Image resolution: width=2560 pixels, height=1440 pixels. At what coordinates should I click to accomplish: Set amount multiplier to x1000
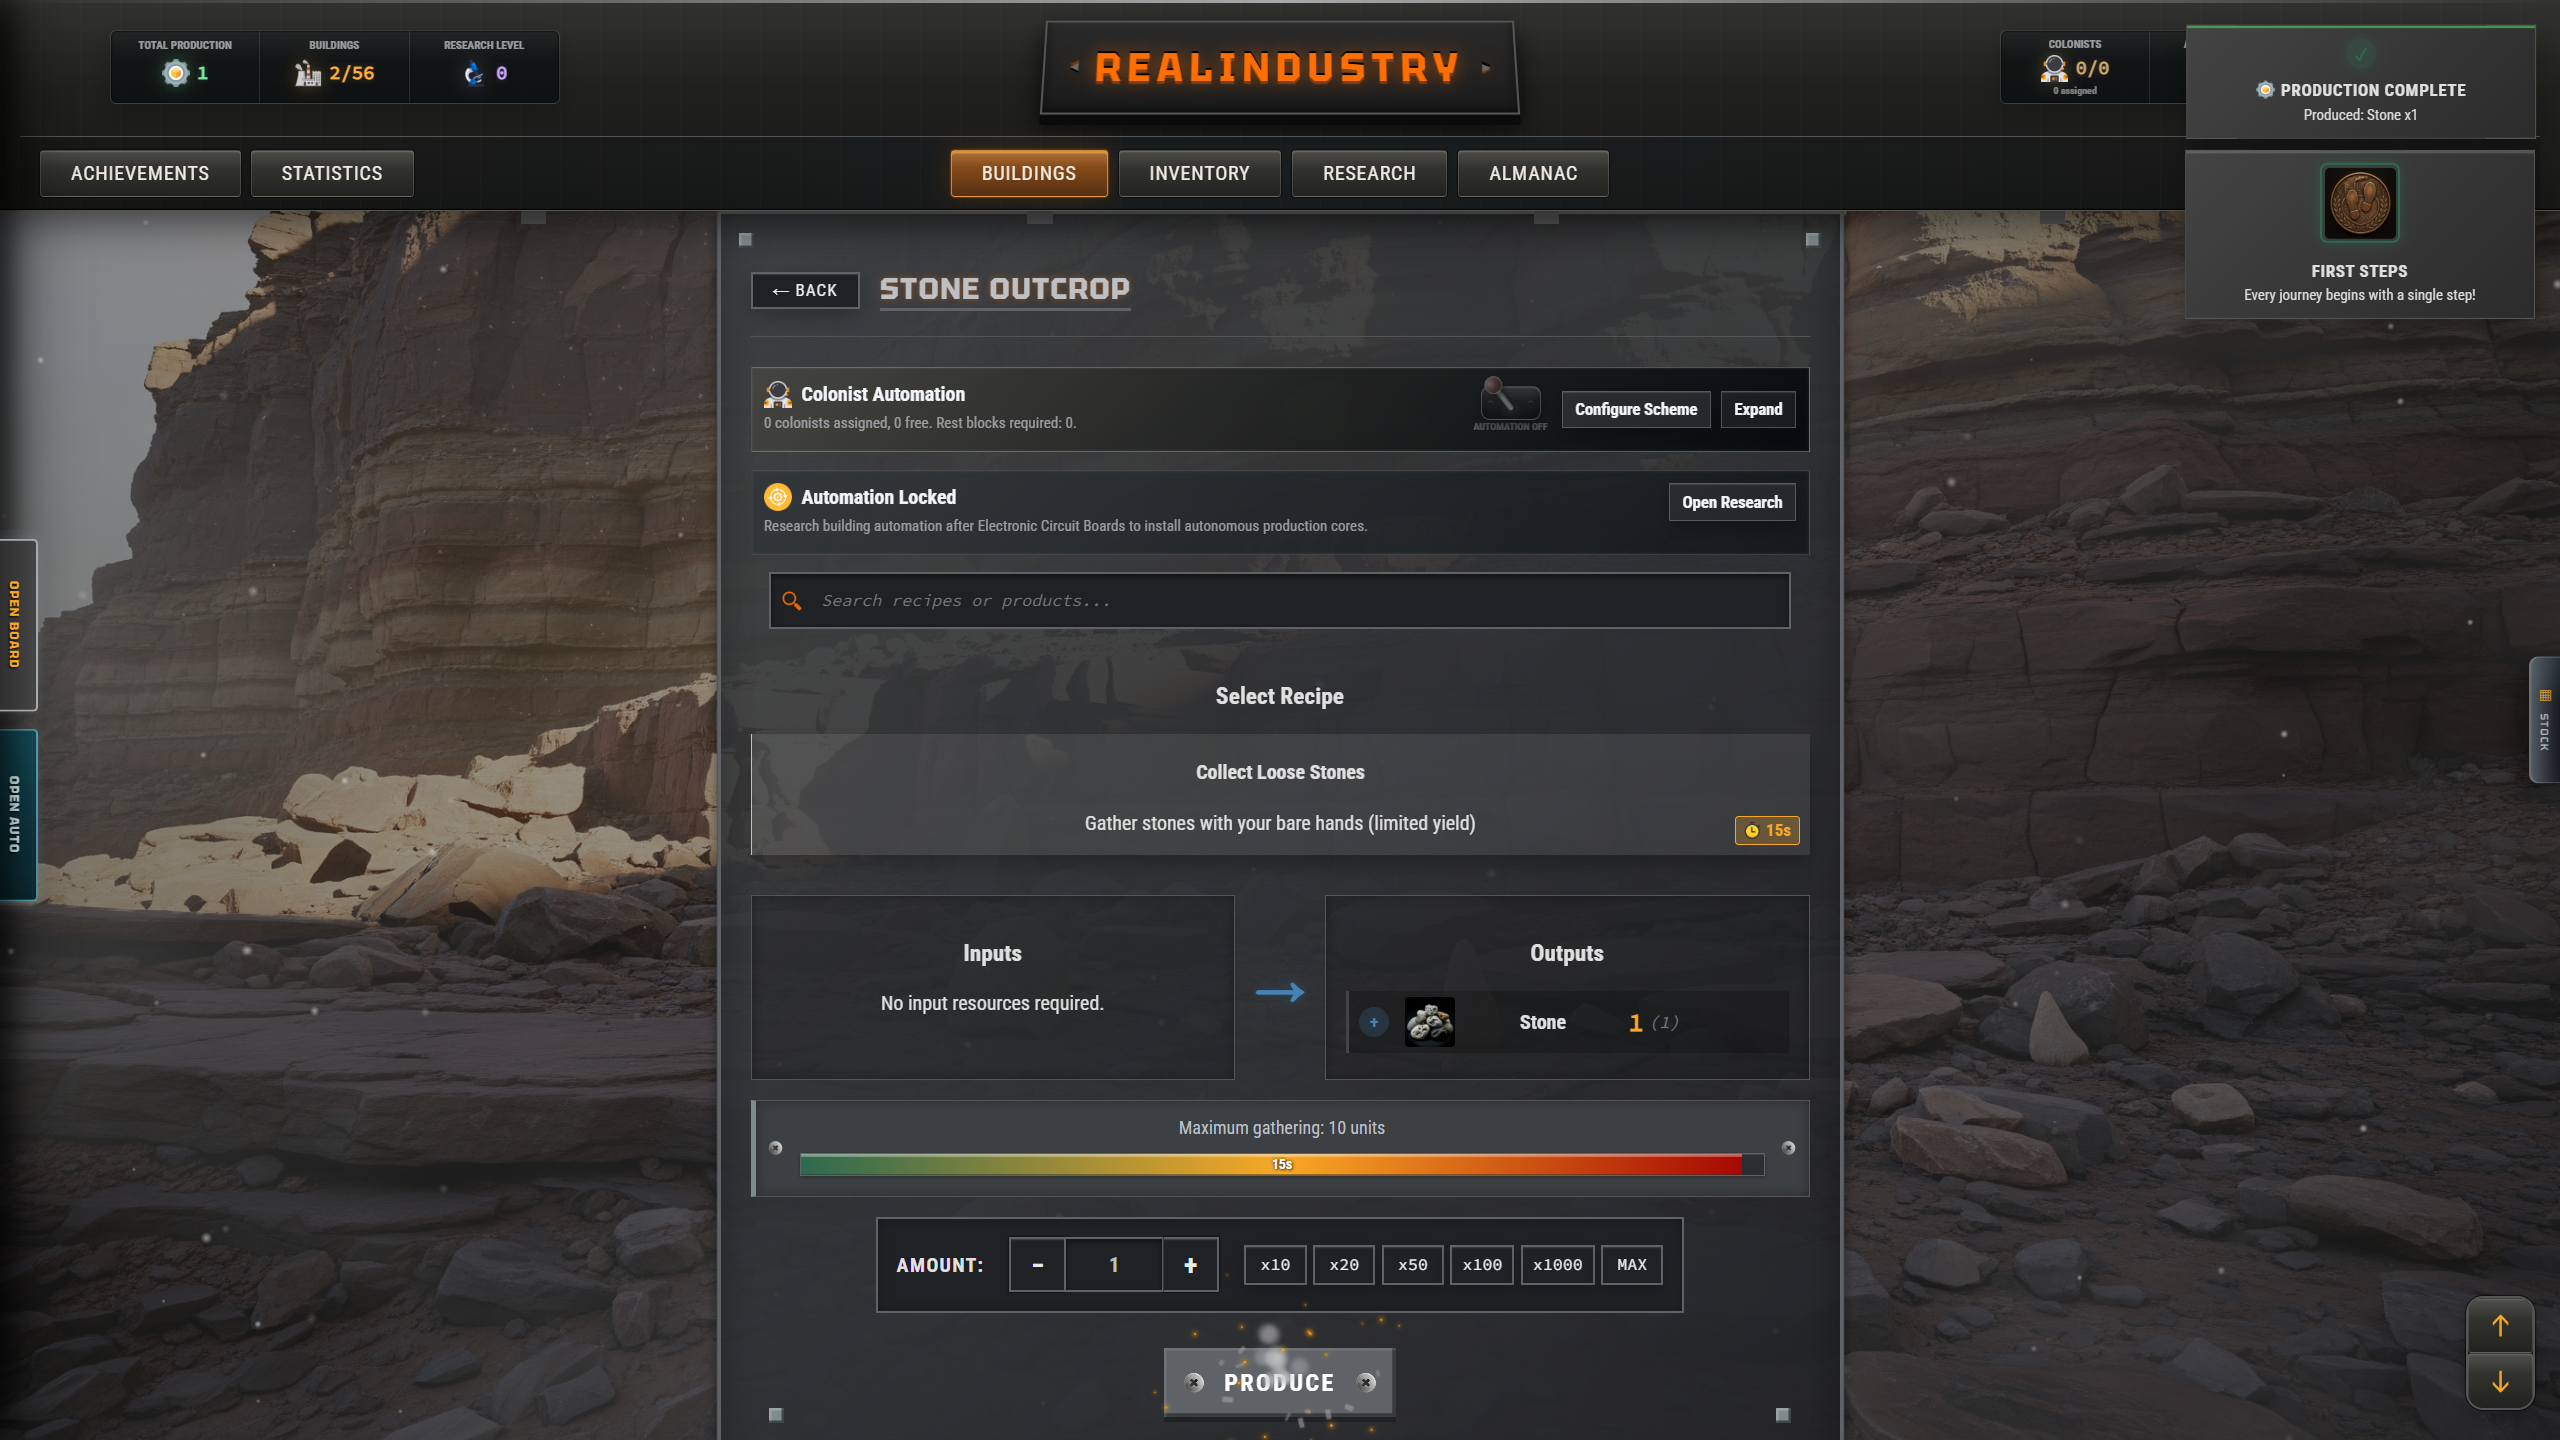[x=1557, y=1265]
